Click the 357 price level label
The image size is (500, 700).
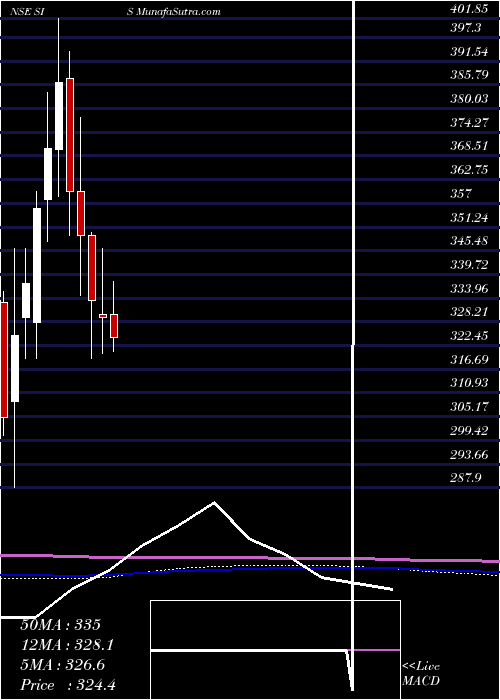(x=462, y=193)
